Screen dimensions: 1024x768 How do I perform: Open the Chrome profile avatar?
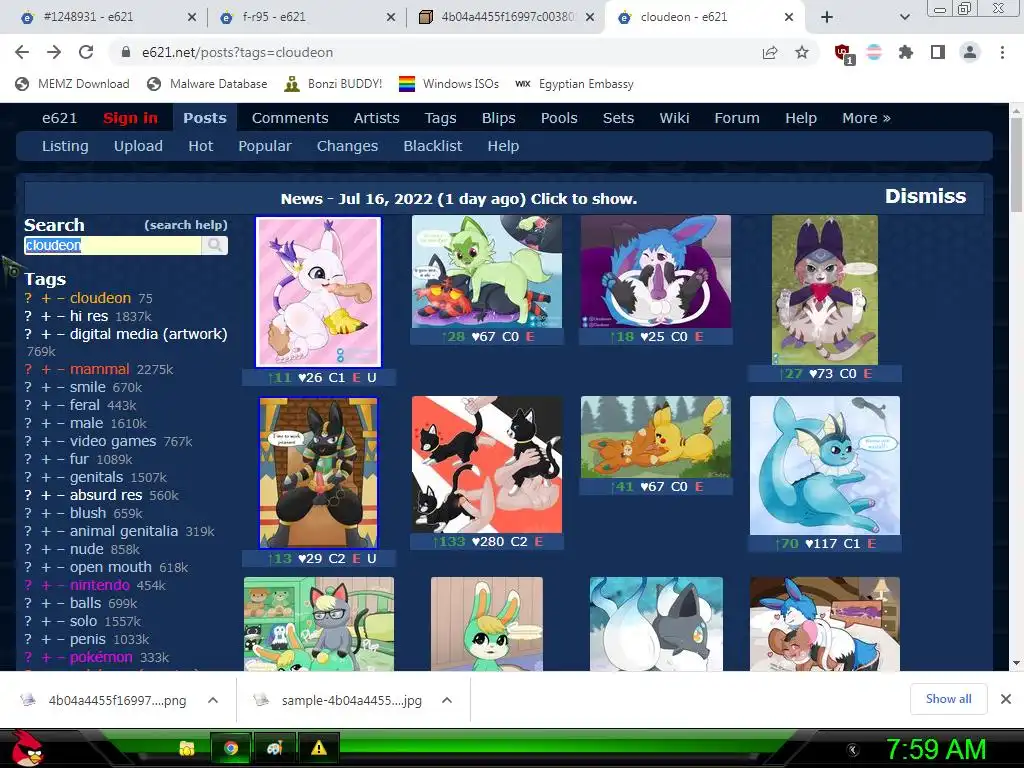click(970, 52)
